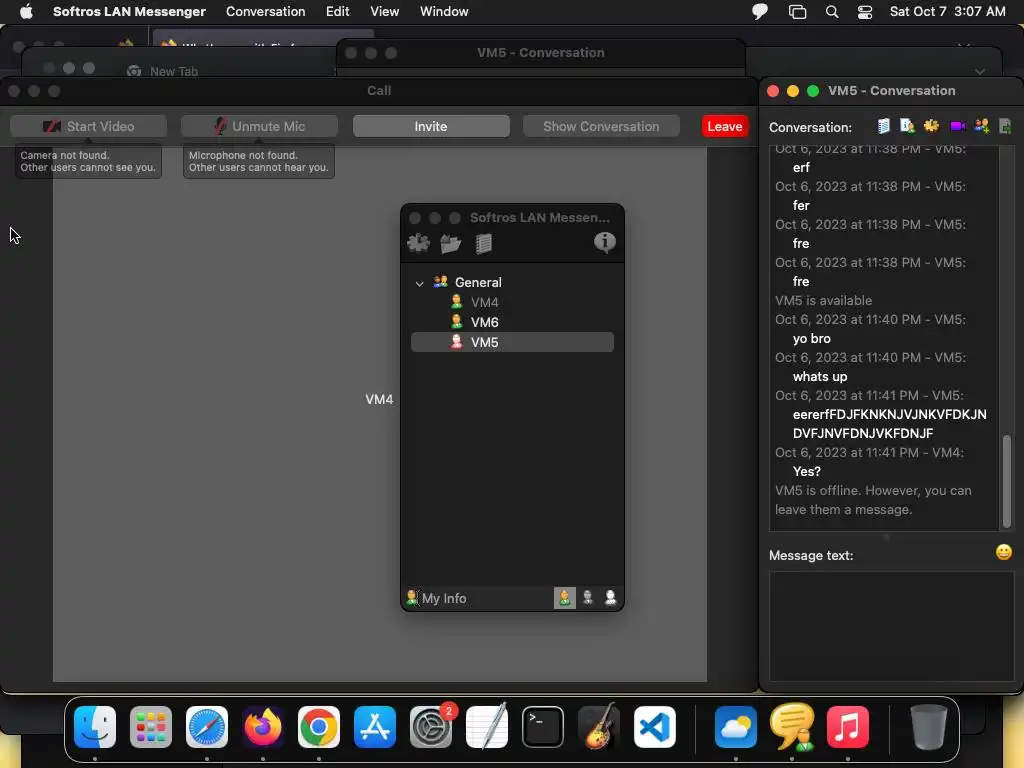Start video call with purple camera icon
Viewport: 1024px width, 768px height.
click(x=957, y=126)
